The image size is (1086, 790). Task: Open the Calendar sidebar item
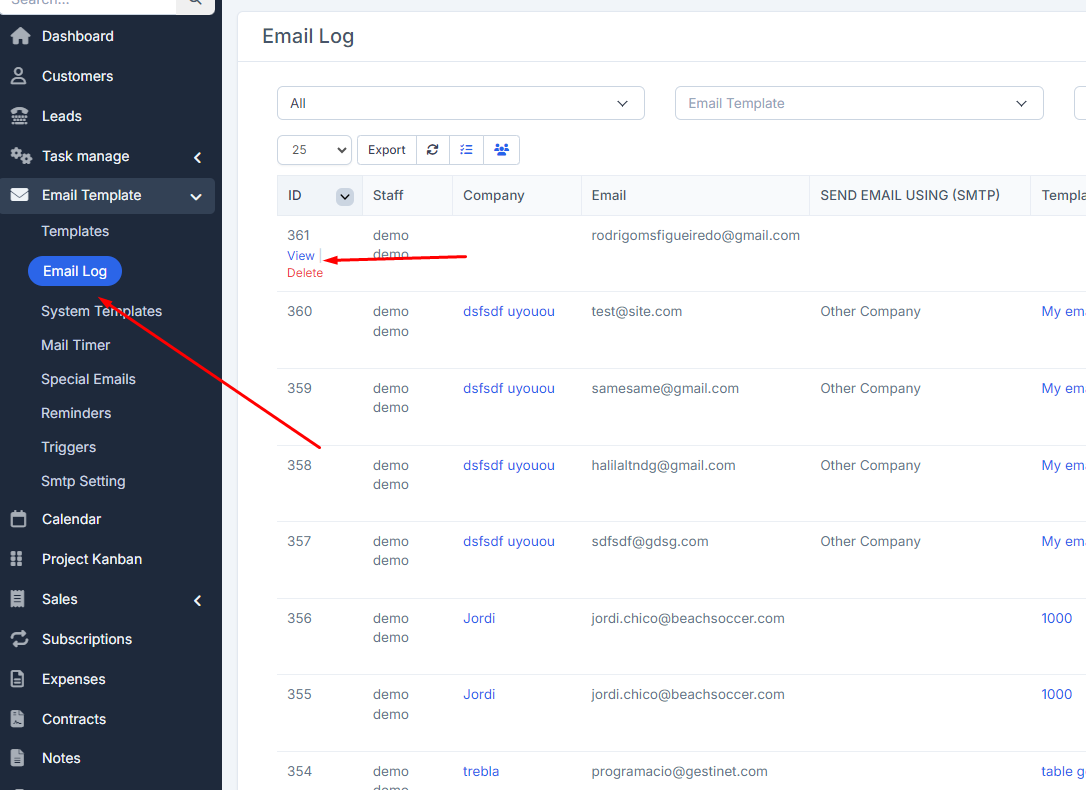coord(71,519)
